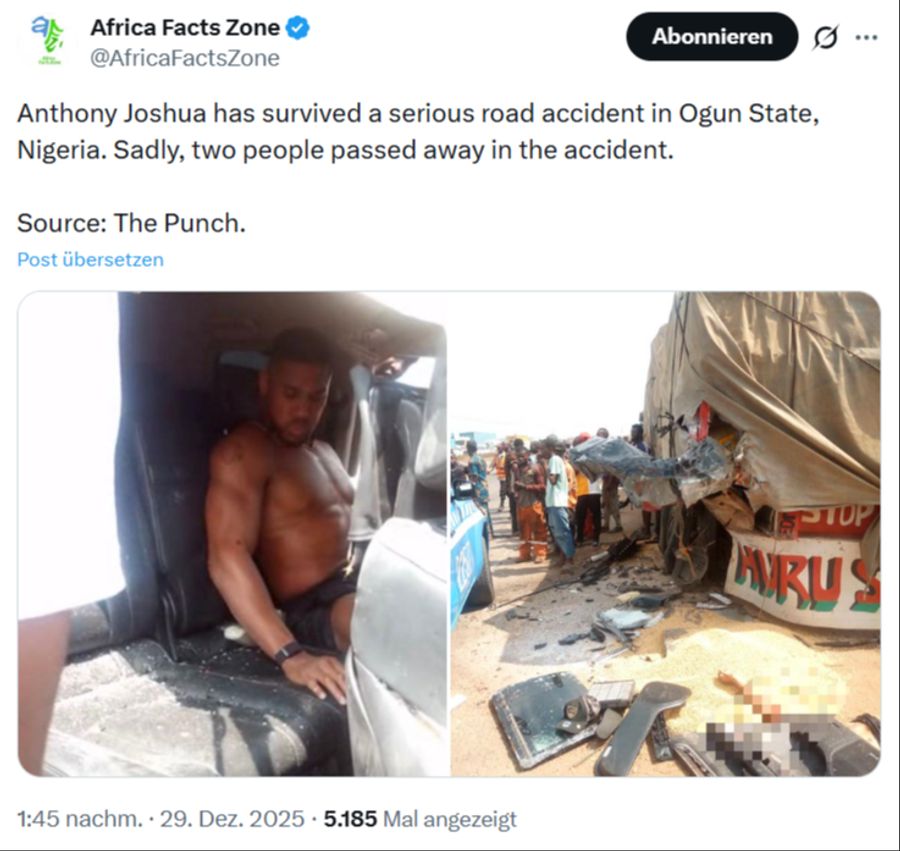Screen dimensions: 900x851
Task: Click the first tweet line mentioning Ogun State
Action: click(418, 113)
